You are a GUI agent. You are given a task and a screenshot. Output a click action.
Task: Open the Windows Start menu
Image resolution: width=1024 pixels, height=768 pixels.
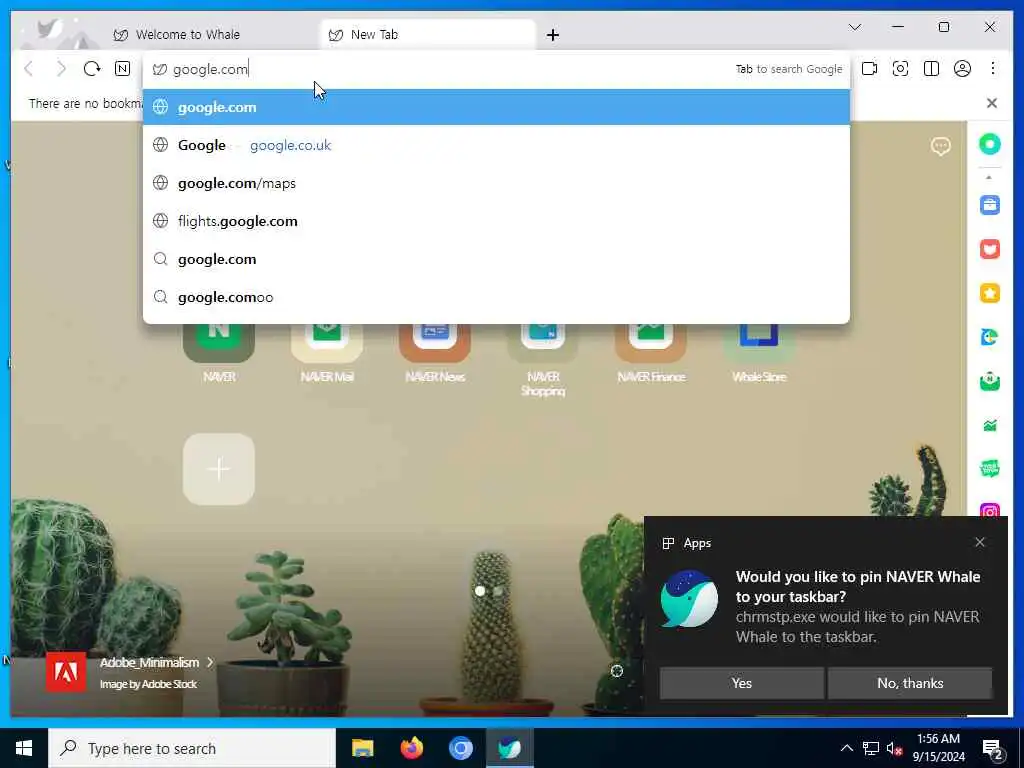click(x=24, y=748)
